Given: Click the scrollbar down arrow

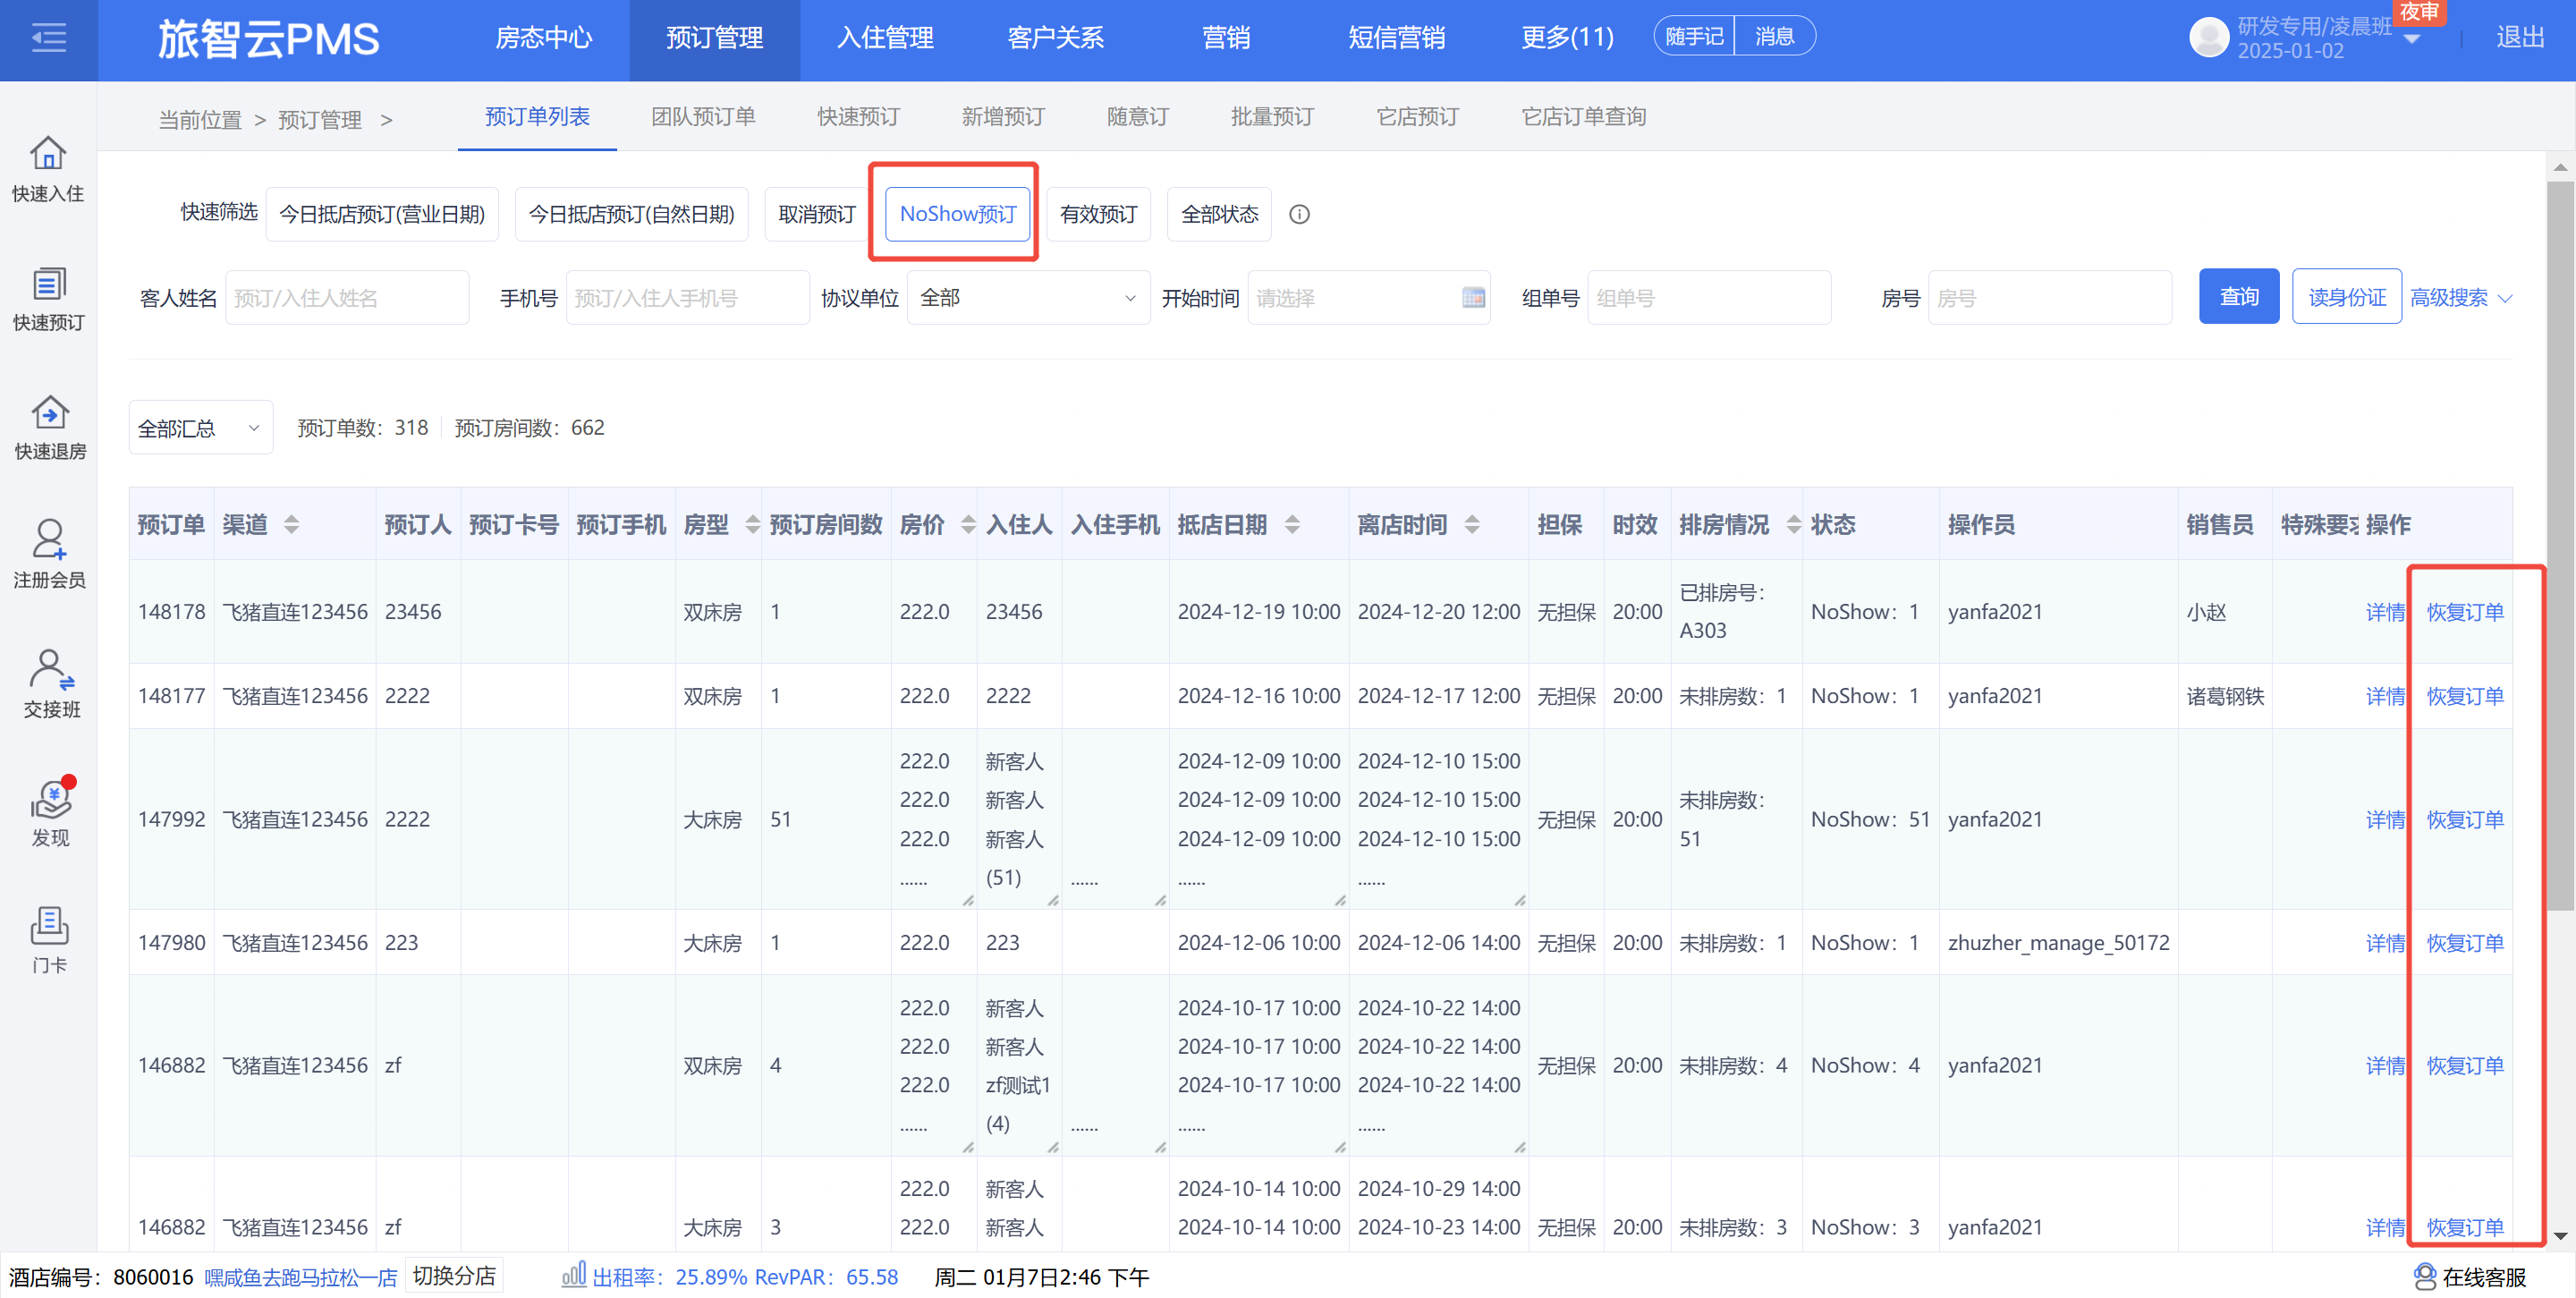Looking at the screenshot, I should [2560, 1236].
